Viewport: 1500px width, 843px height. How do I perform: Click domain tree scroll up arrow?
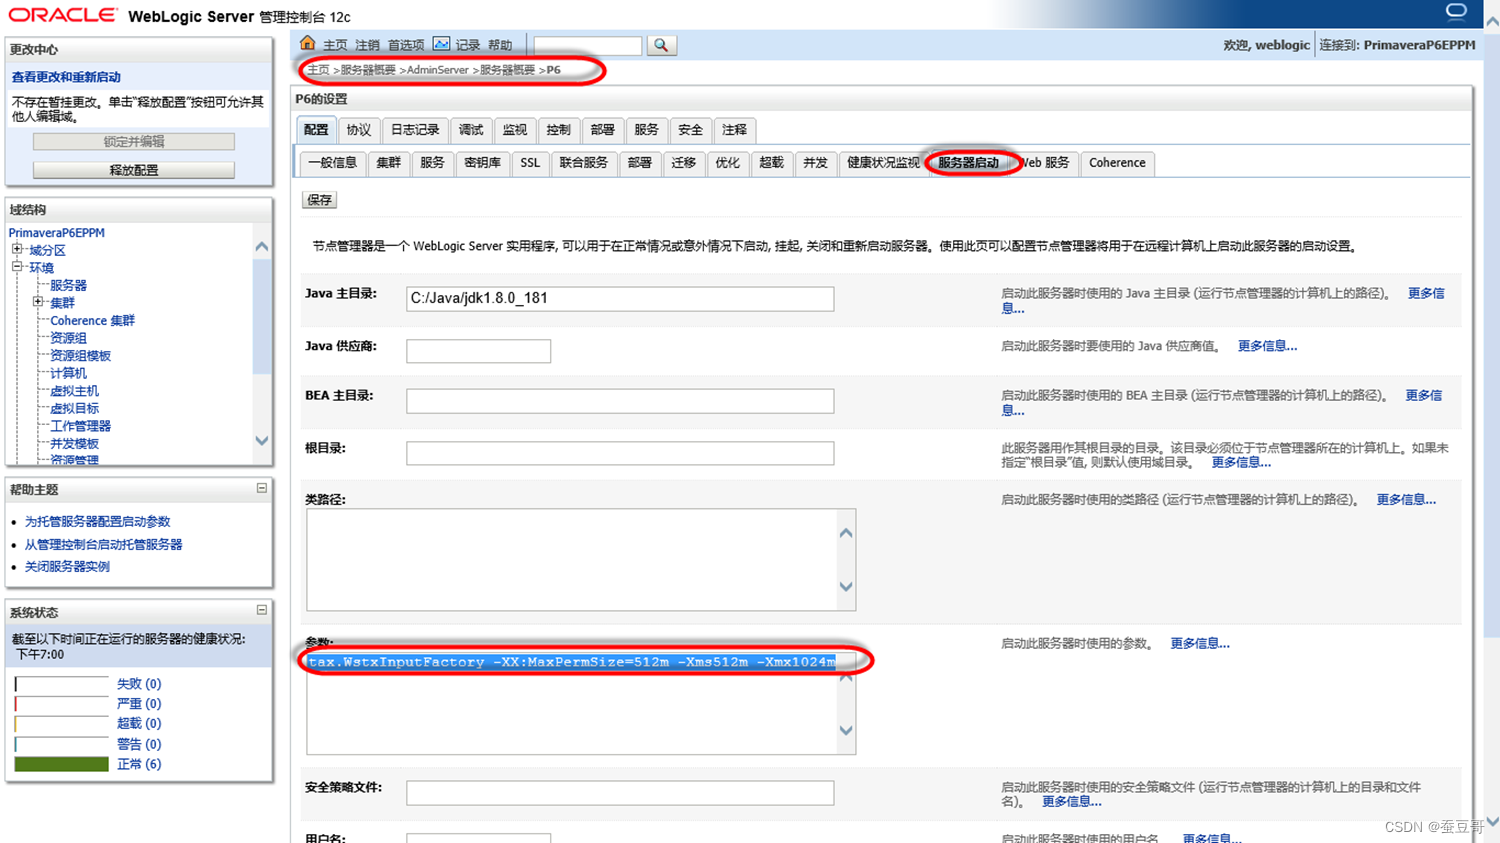coord(262,246)
